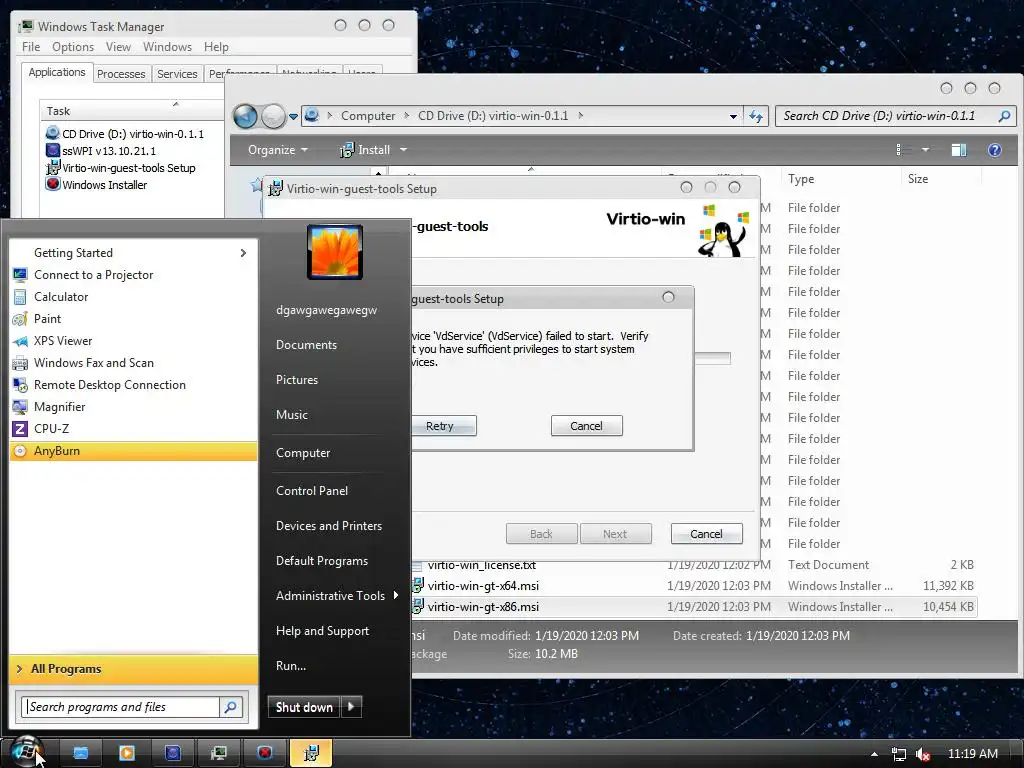Open Explorer recent pages dropdown
The image size is (1024, 768).
click(x=293, y=117)
